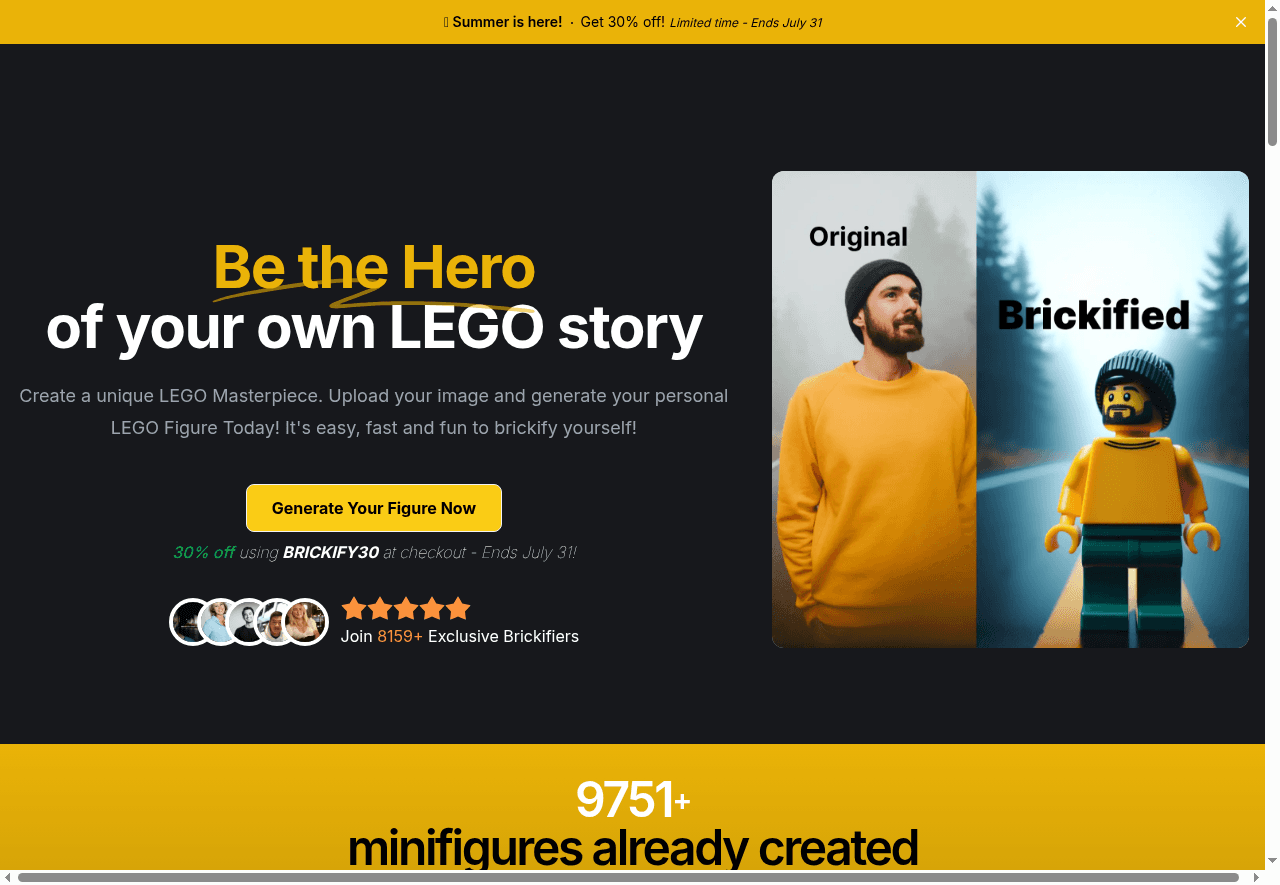This screenshot has width=1280, height=885.
Task: Click the Be the Hero headline
Action: pos(374,267)
